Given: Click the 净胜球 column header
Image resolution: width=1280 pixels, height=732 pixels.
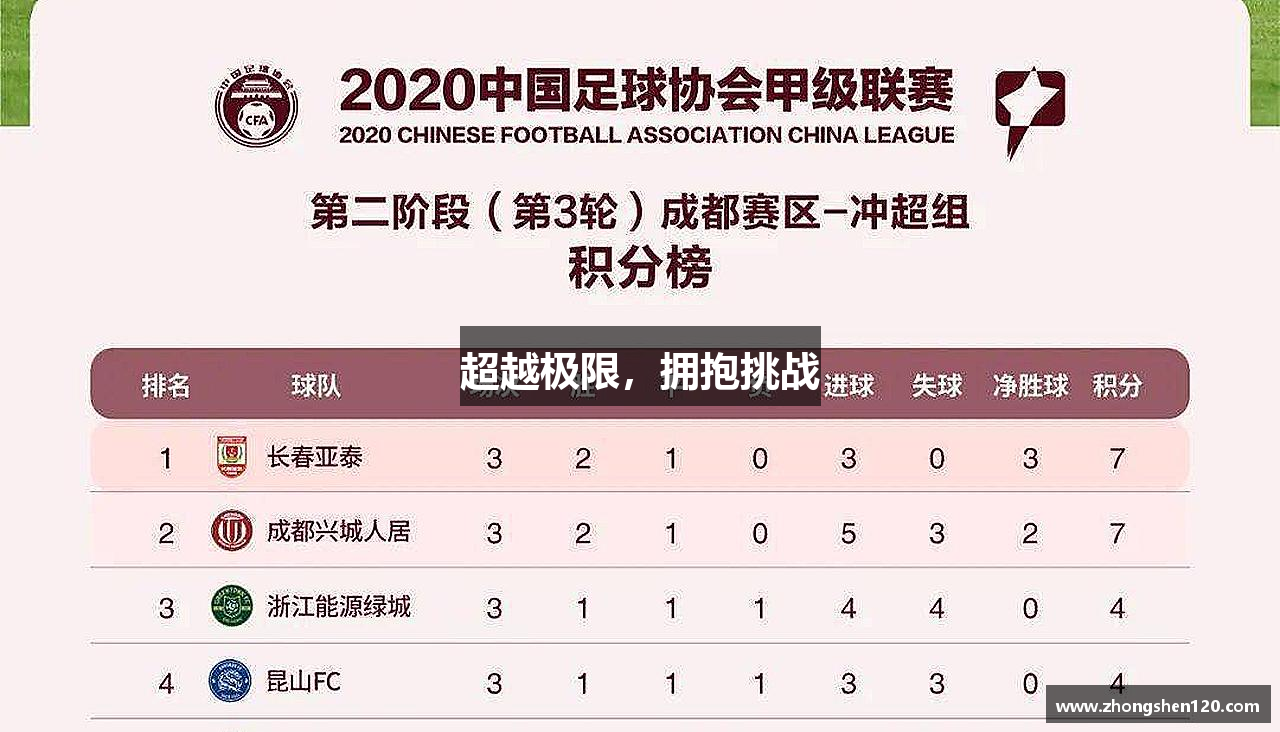Looking at the screenshot, I should coord(1031,385).
